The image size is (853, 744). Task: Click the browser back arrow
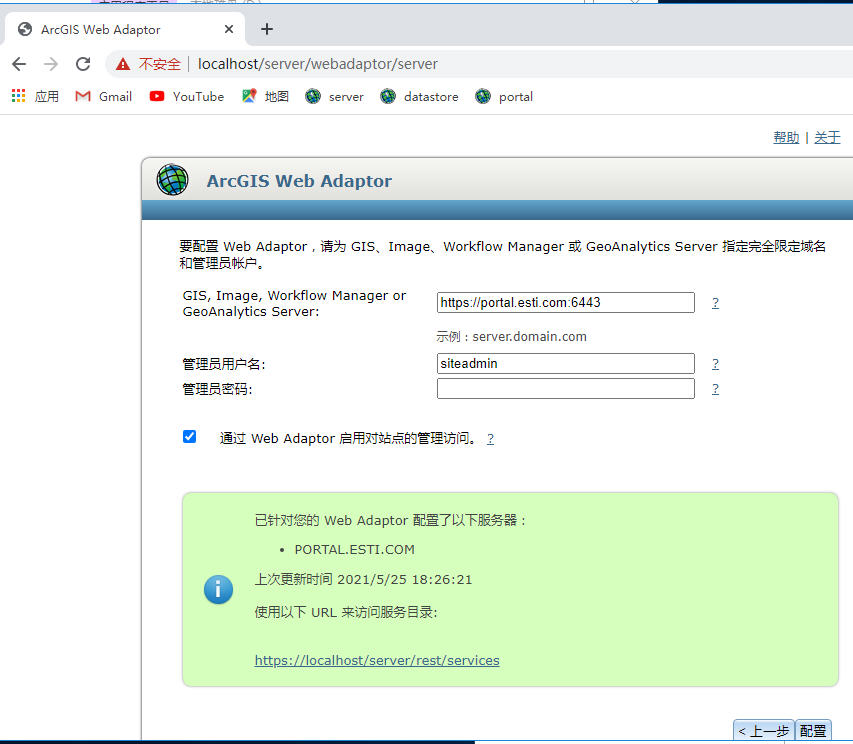point(19,64)
